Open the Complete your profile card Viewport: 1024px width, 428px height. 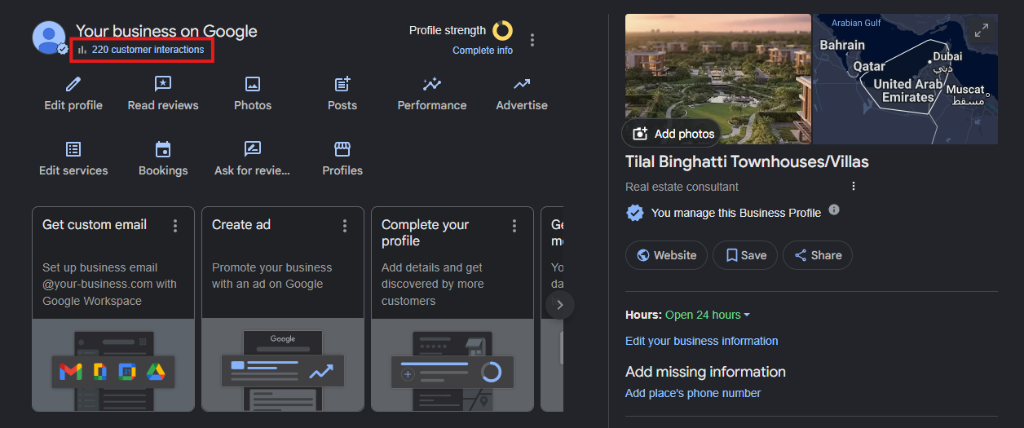(452, 309)
